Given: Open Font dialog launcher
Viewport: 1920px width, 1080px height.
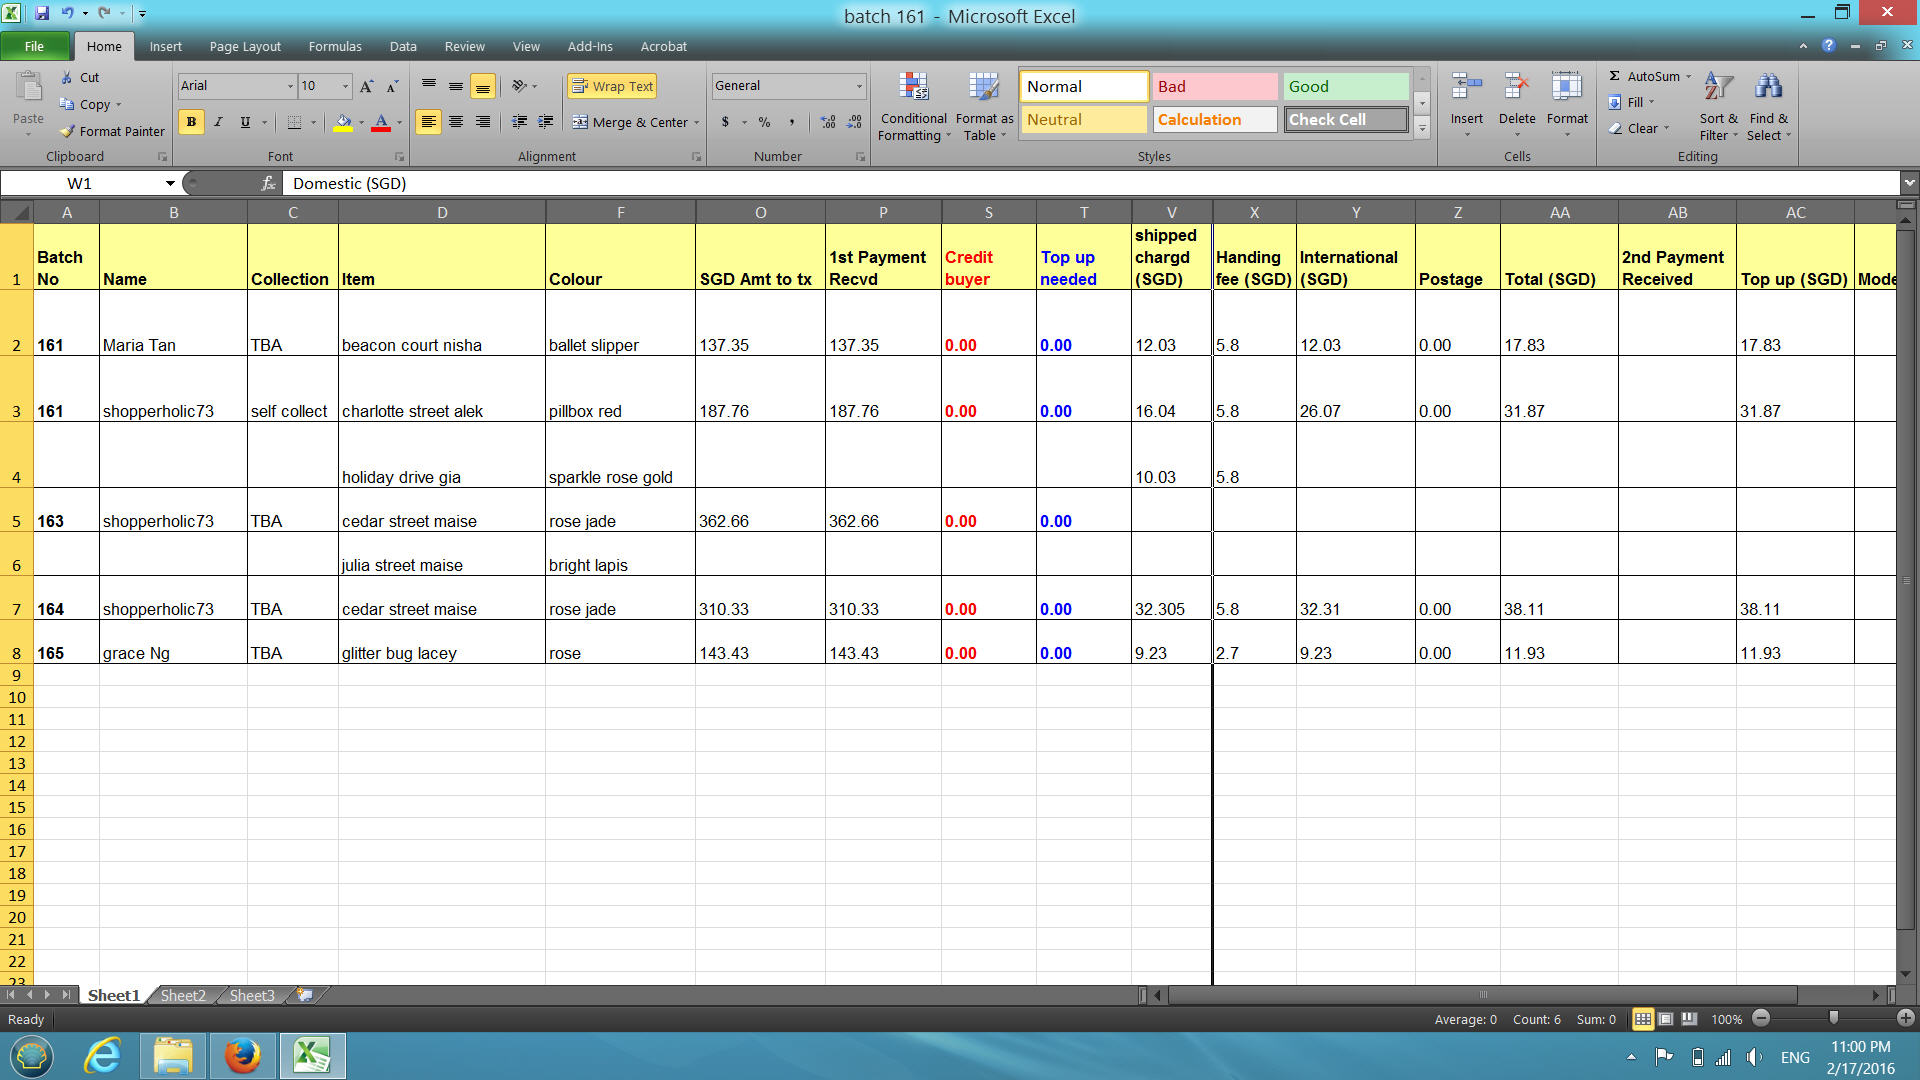Looking at the screenshot, I should pyautogui.click(x=399, y=157).
